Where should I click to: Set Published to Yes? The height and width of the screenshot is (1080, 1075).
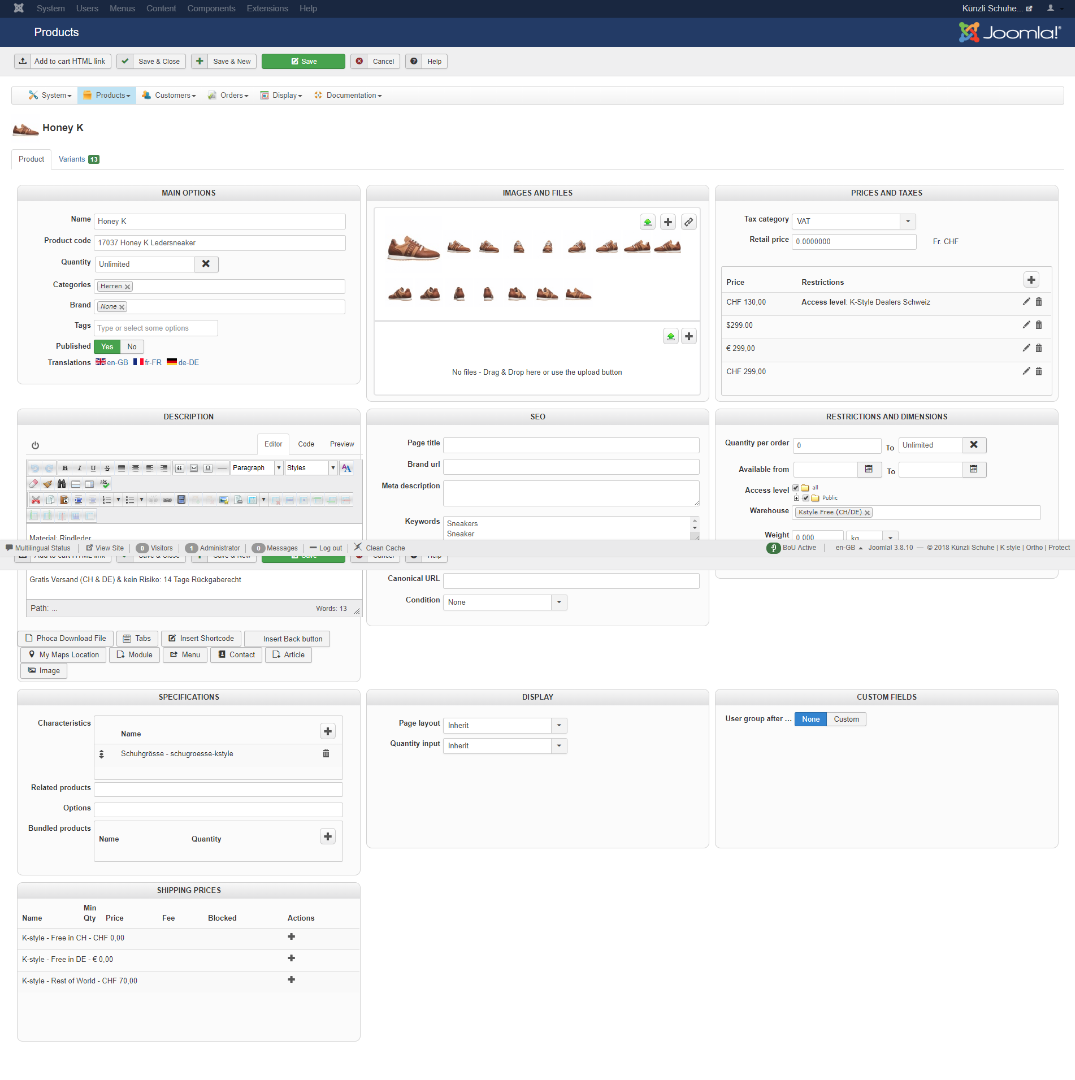107,346
